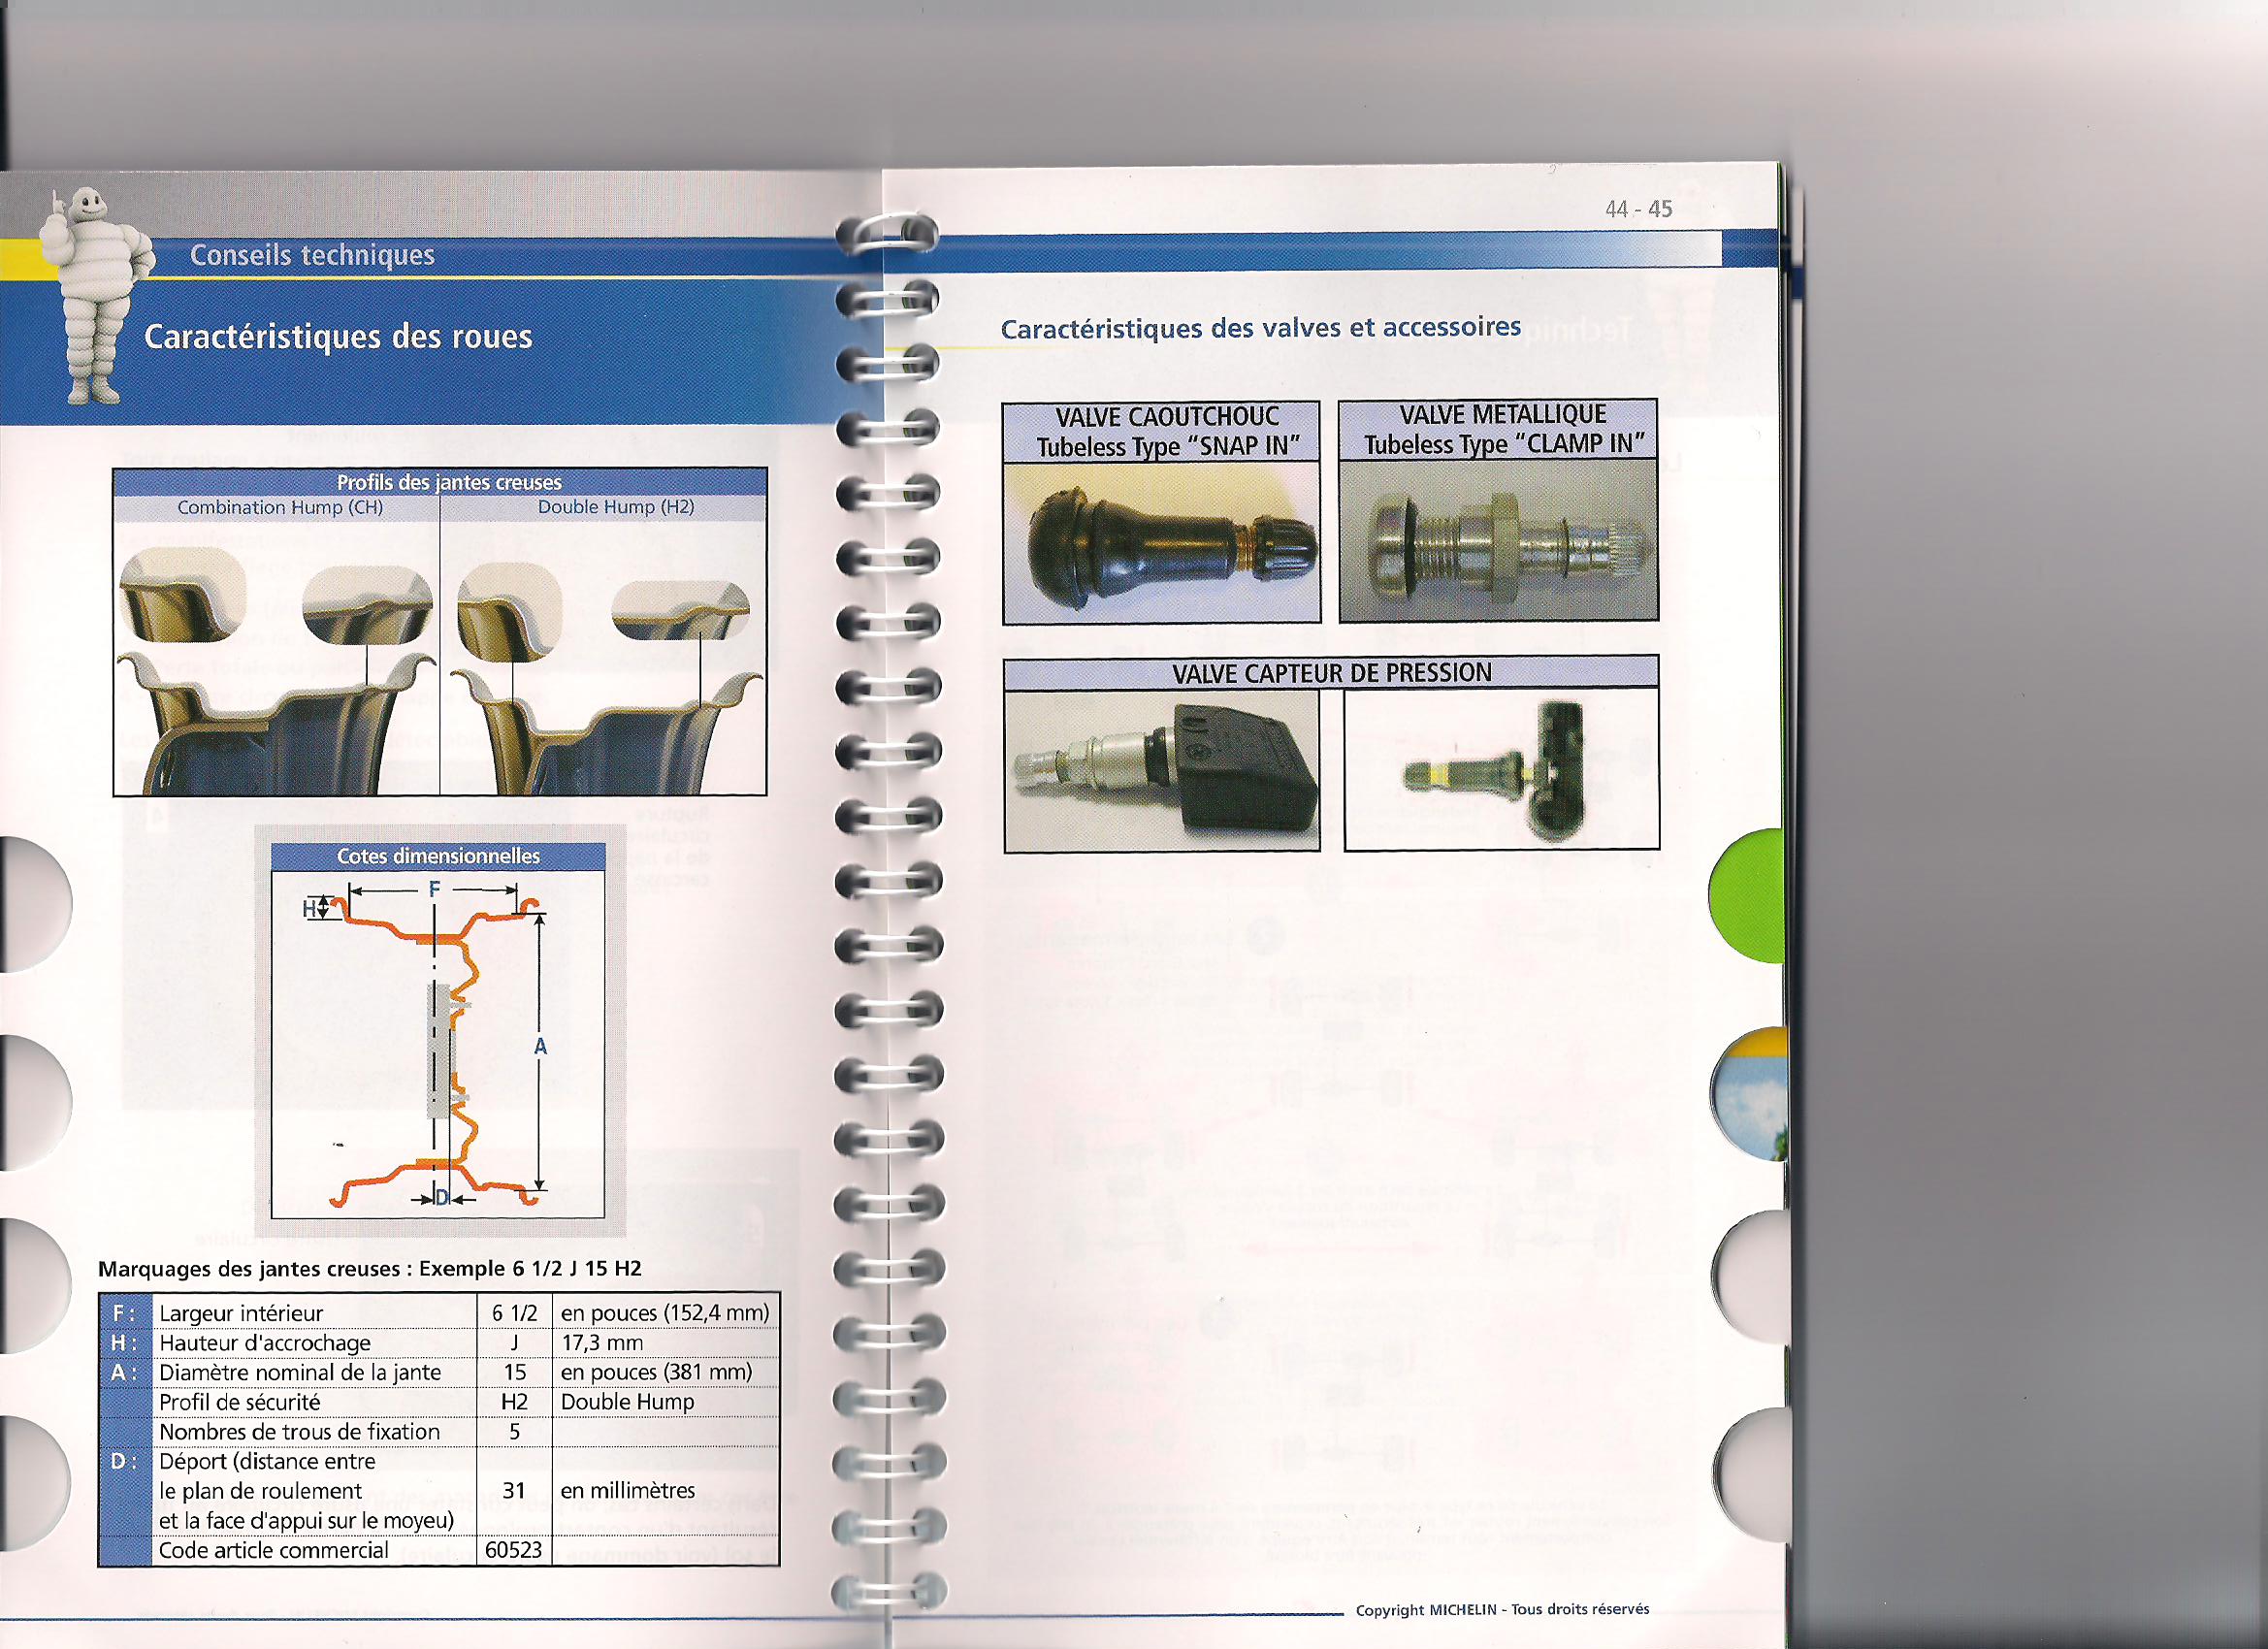Image resolution: width=2268 pixels, height=1649 pixels.
Task: Click the 'Profil de sécurité' H2 row
Action: click(240, 1402)
